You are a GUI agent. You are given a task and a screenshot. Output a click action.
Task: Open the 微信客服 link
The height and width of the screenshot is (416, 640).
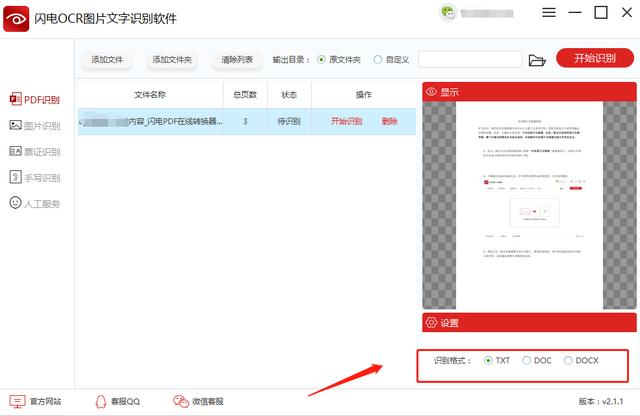coord(198,402)
